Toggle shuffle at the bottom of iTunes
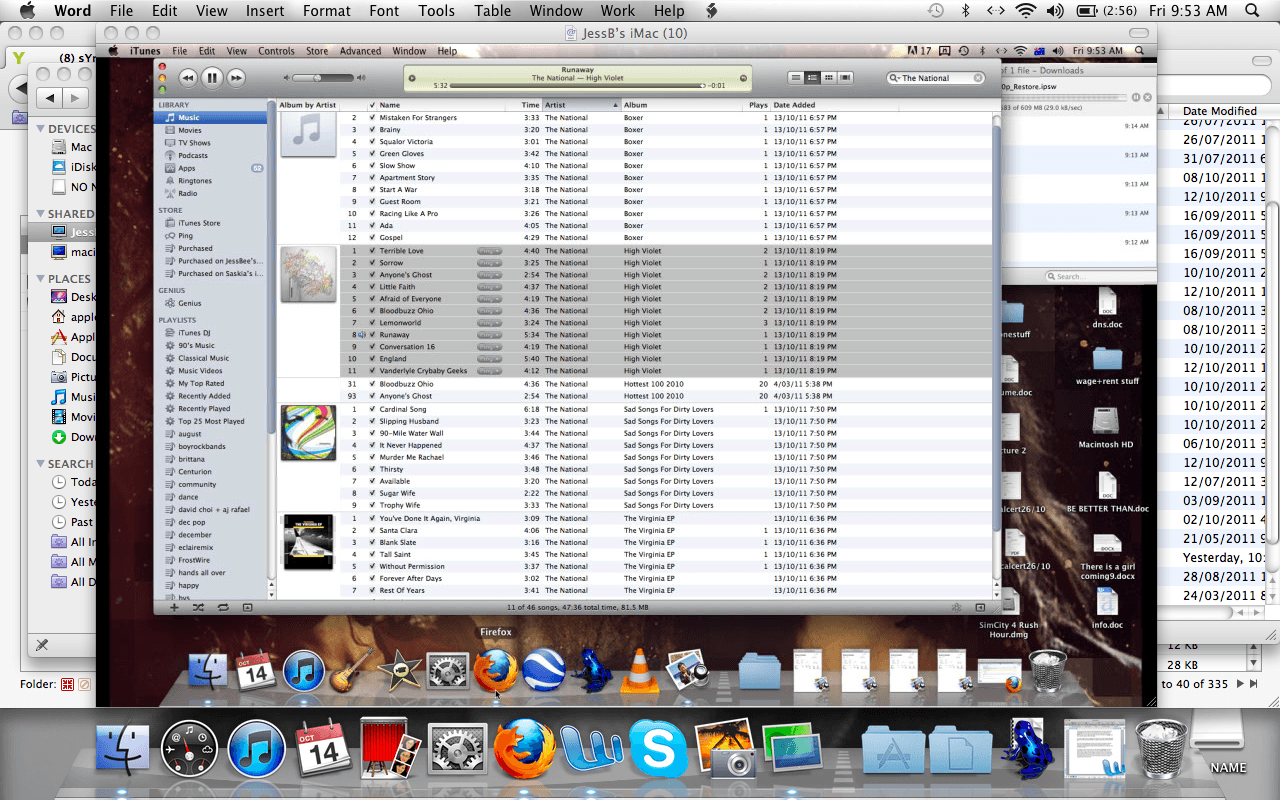Image resolution: width=1280 pixels, height=800 pixels. click(198, 607)
